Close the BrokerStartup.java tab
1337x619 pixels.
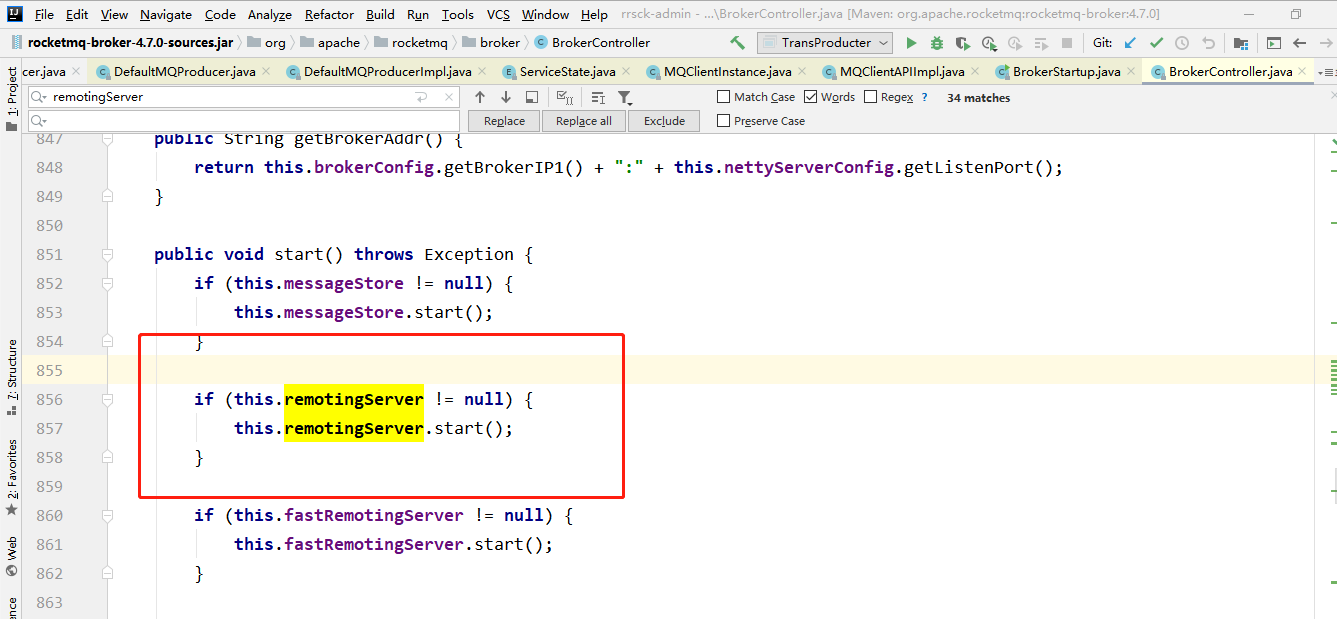point(1130,72)
